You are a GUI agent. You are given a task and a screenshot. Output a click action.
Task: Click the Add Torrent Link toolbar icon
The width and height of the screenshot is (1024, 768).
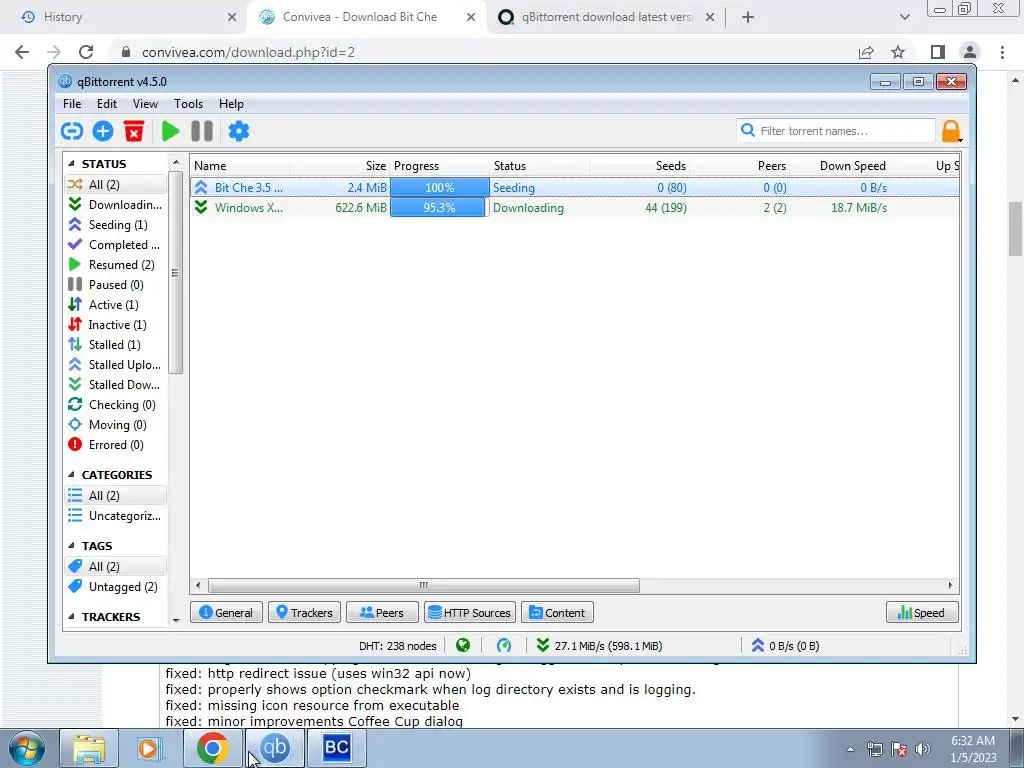click(72, 131)
